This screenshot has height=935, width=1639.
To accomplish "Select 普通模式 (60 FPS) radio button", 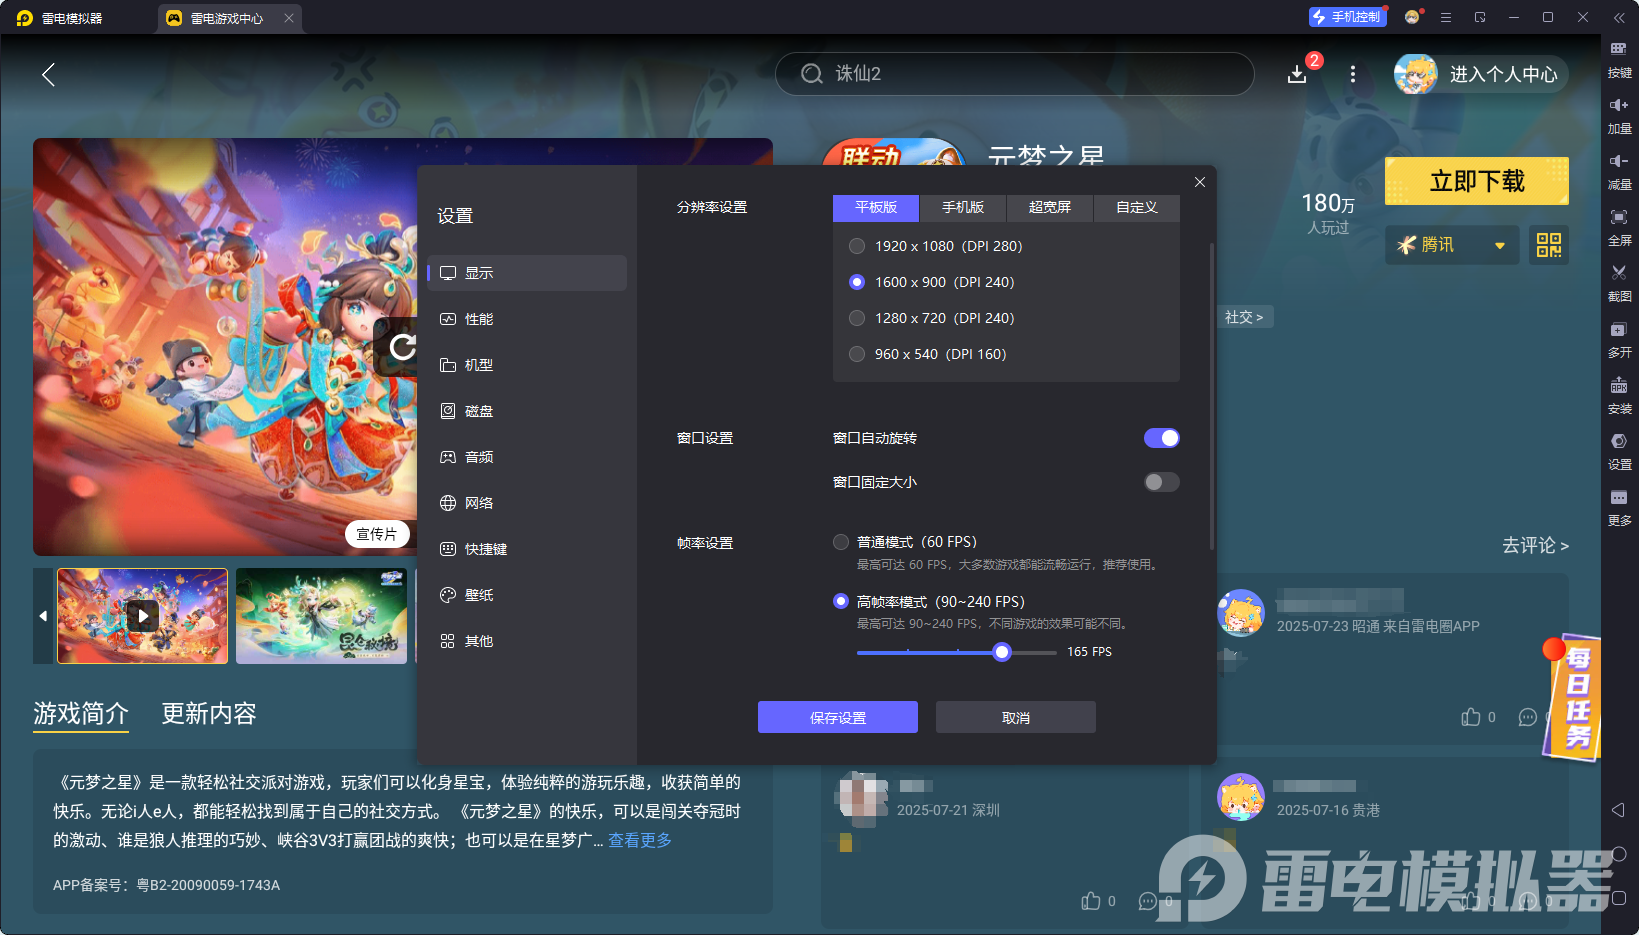I will [x=841, y=542].
